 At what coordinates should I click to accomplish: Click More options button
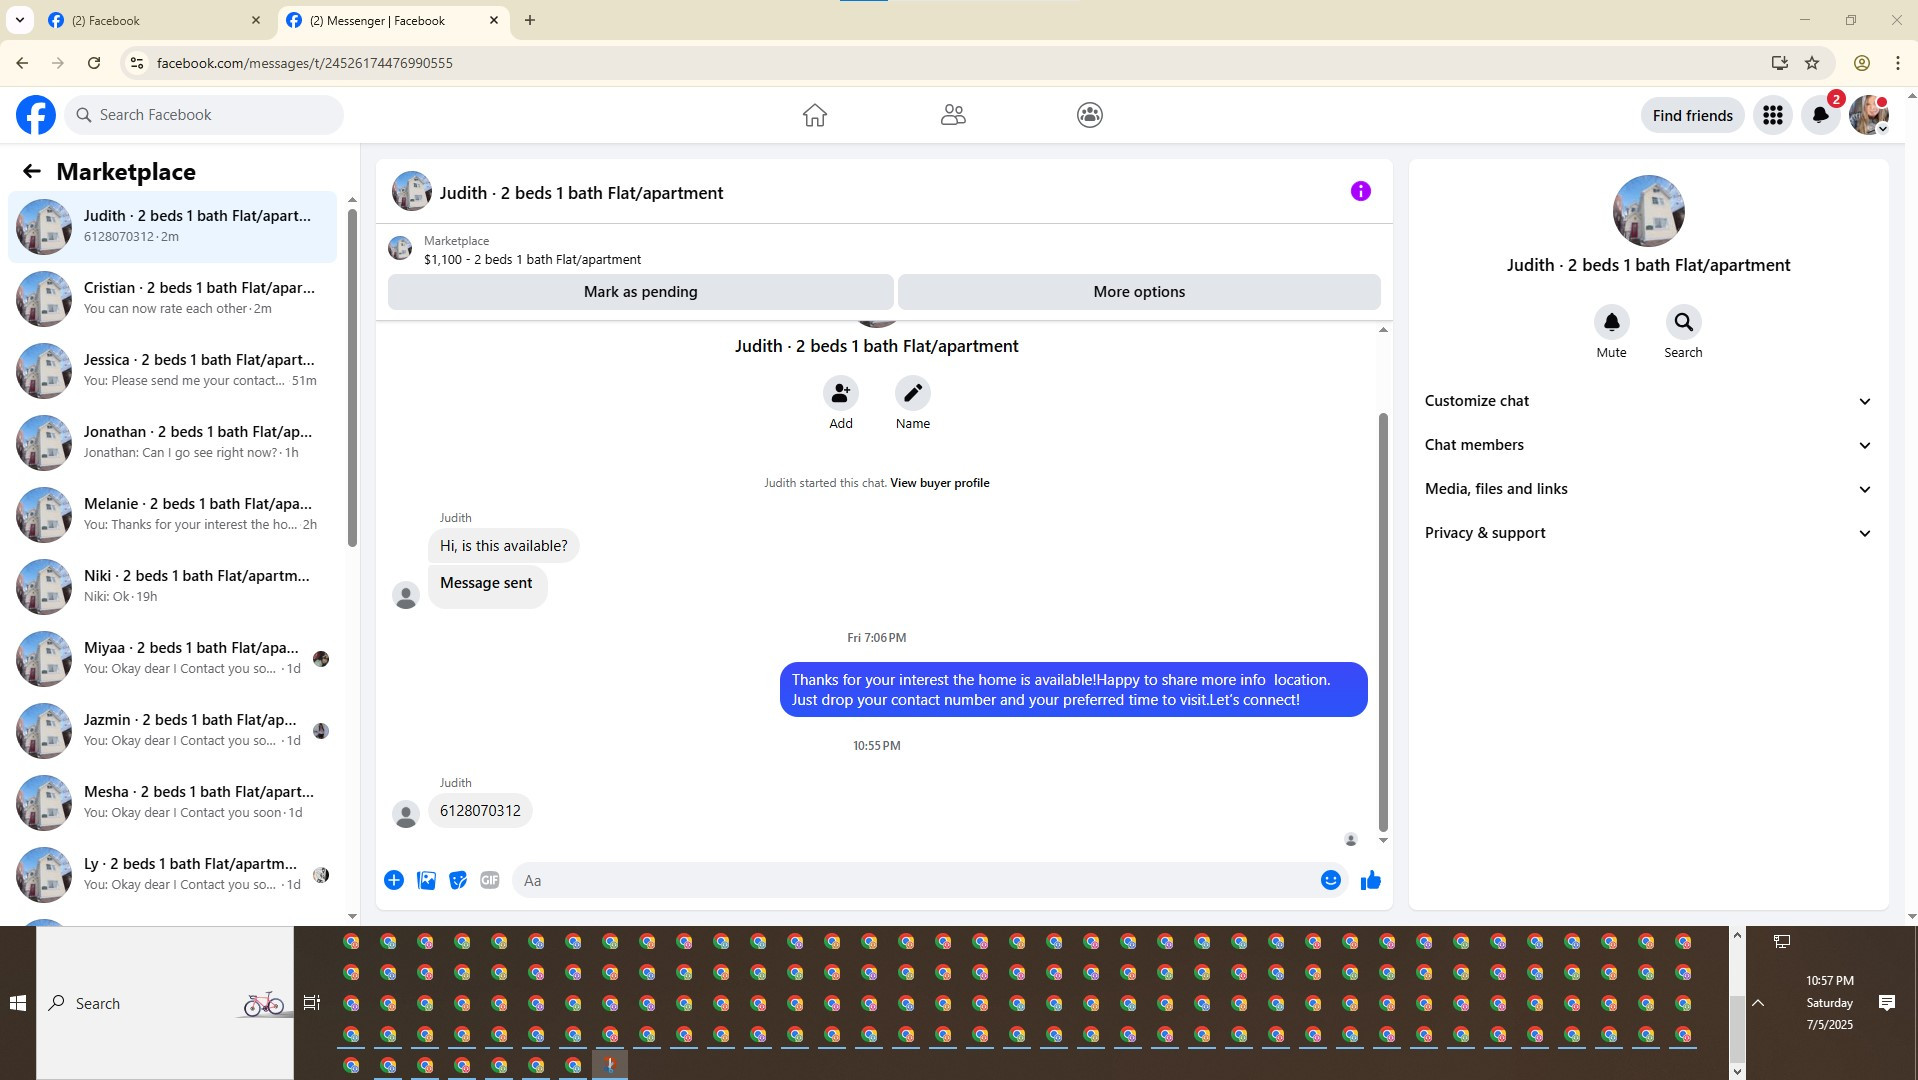click(x=1139, y=292)
